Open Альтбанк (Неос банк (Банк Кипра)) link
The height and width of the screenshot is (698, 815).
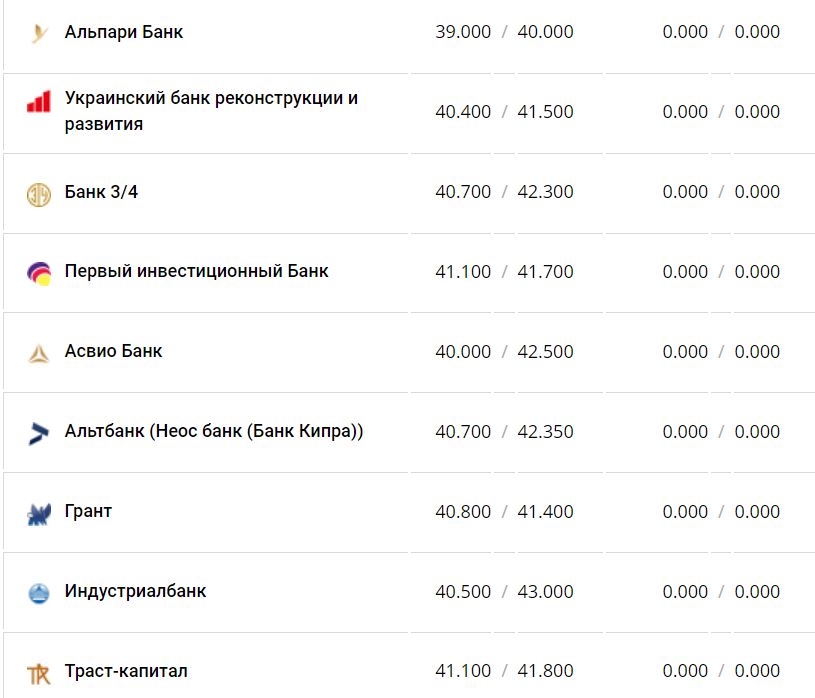(214, 431)
